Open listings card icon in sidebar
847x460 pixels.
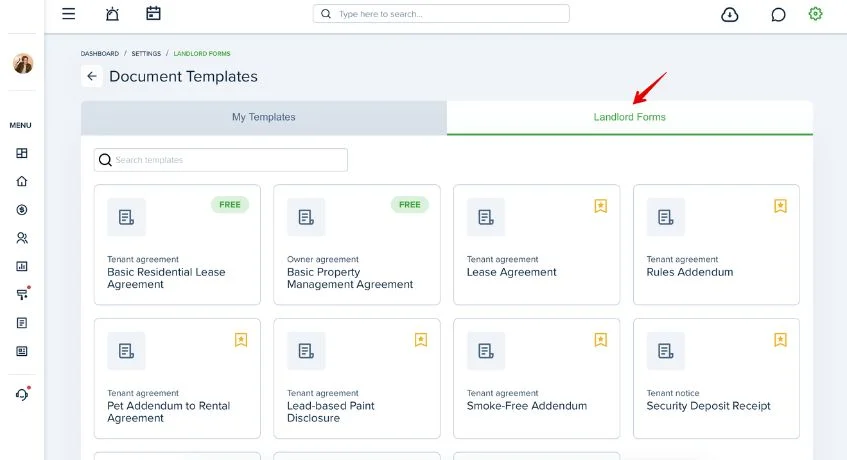[x=22, y=351]
